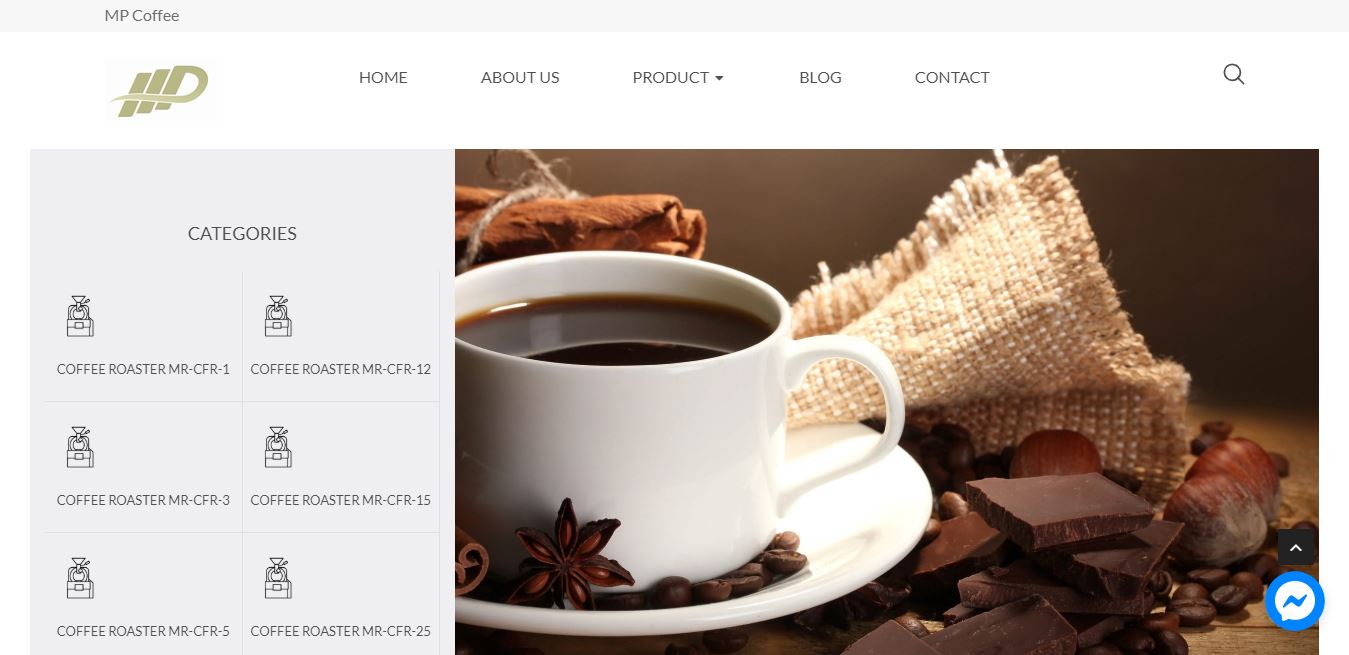Select the roaster icon above MR-CFR-5
This screenshot has width=1349, height=655.
[80, 578]
